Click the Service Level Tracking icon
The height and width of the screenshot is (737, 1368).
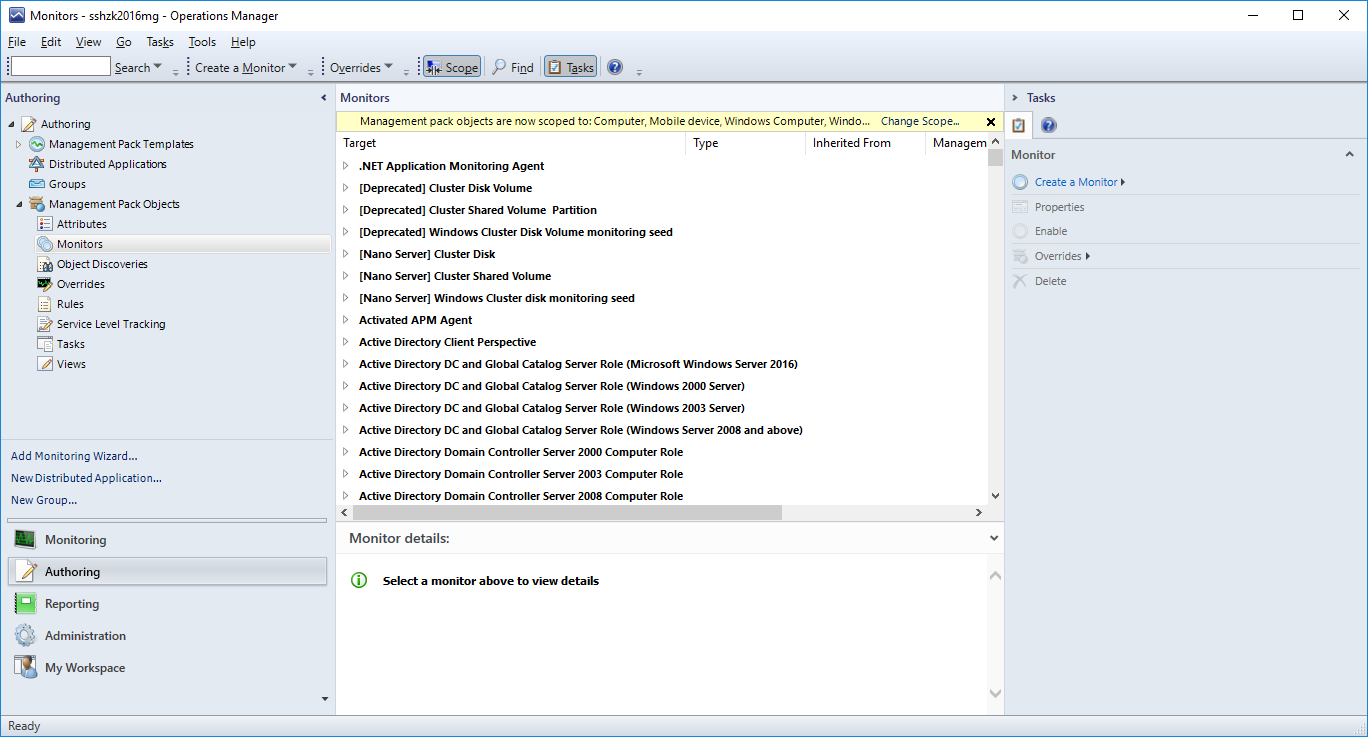click(45, 324)
